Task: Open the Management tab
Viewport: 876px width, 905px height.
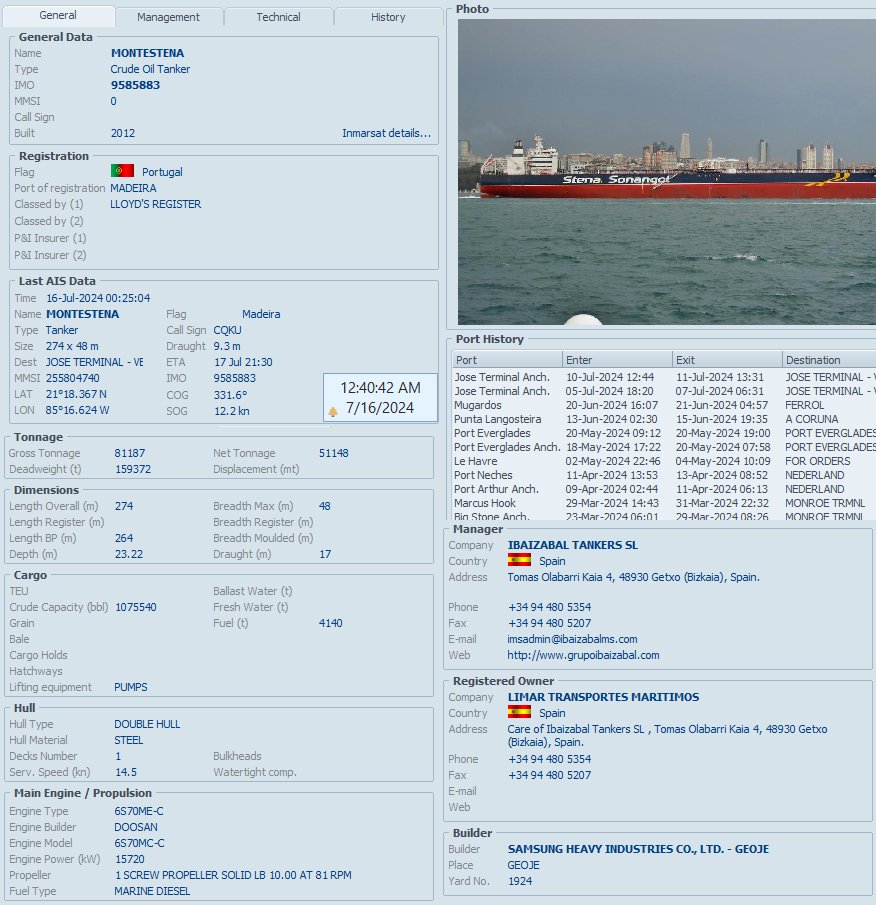Action: (x=168, y=17)
